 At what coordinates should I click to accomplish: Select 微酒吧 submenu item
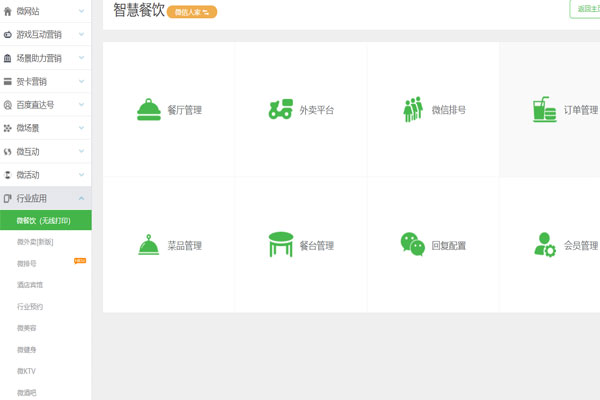point(27,393)
